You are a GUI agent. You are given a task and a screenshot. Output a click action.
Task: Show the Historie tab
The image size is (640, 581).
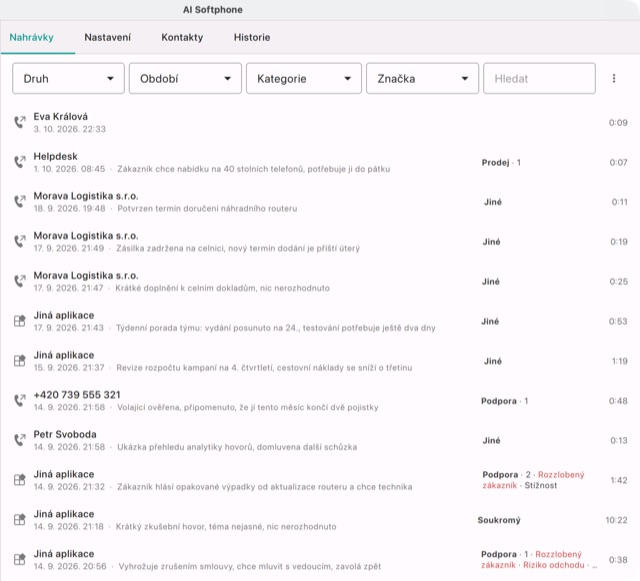[252, 38]
